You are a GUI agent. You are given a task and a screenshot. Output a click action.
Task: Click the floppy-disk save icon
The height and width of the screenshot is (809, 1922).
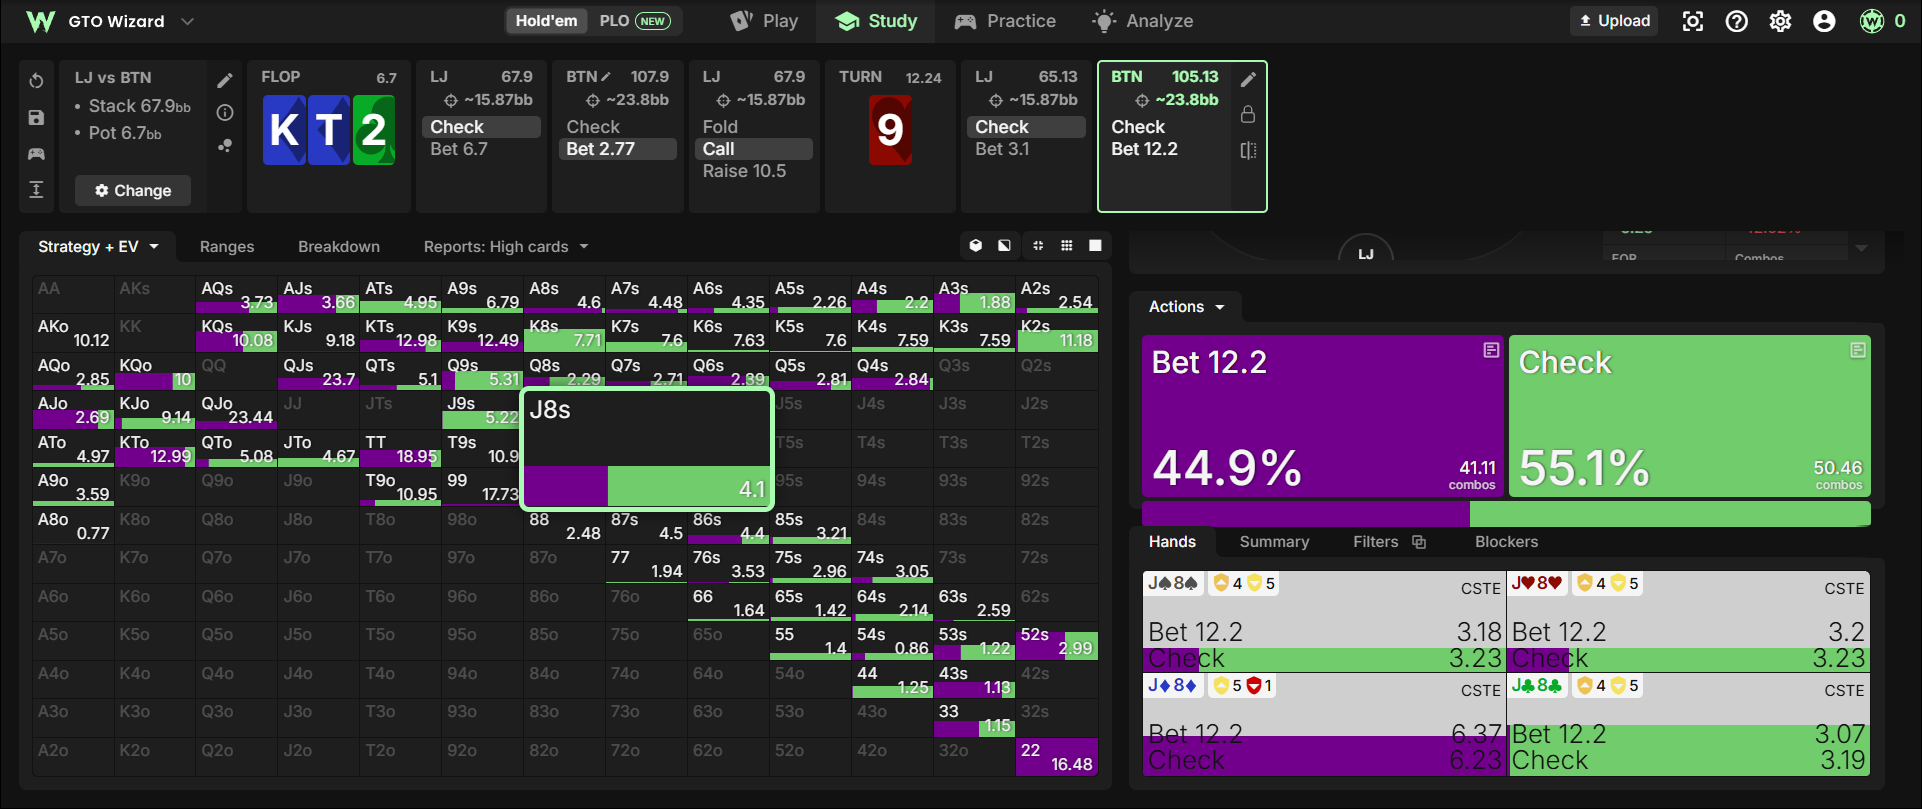tap(36, 118)
